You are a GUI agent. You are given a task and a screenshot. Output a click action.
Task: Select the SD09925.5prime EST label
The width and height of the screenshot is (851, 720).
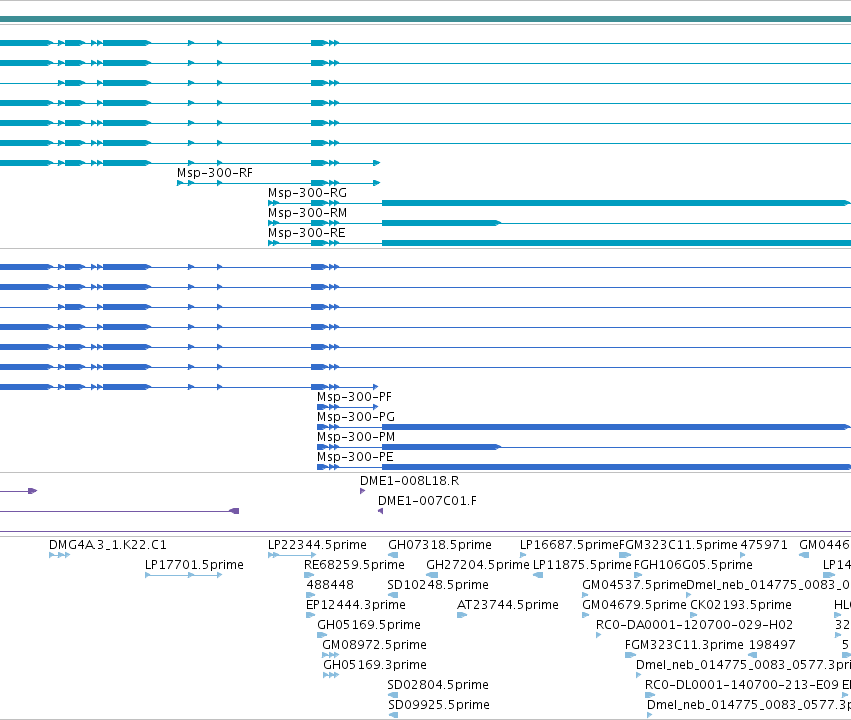tap(439, 706)
